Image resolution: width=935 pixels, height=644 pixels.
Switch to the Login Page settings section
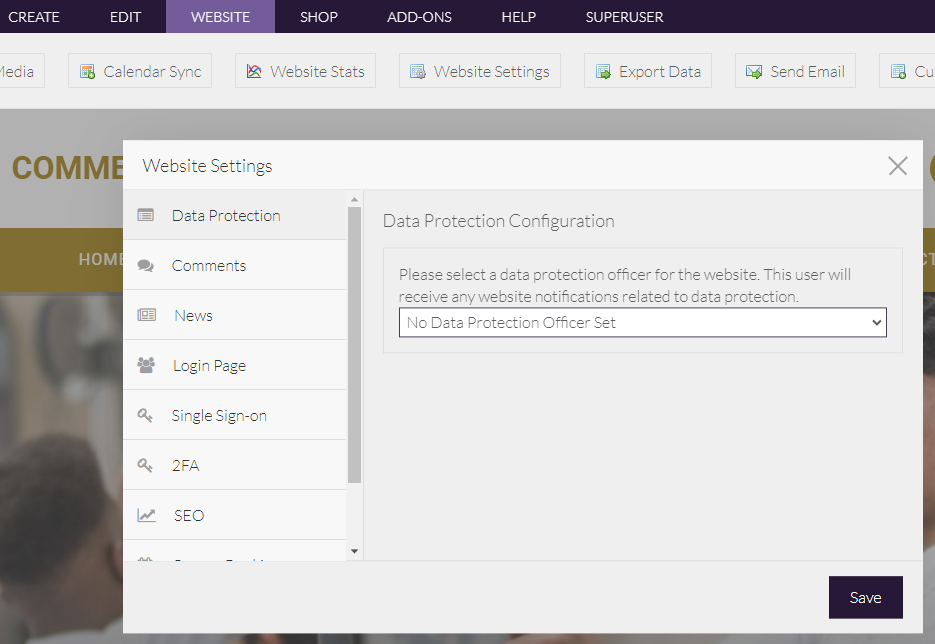(x=235, y=366)
